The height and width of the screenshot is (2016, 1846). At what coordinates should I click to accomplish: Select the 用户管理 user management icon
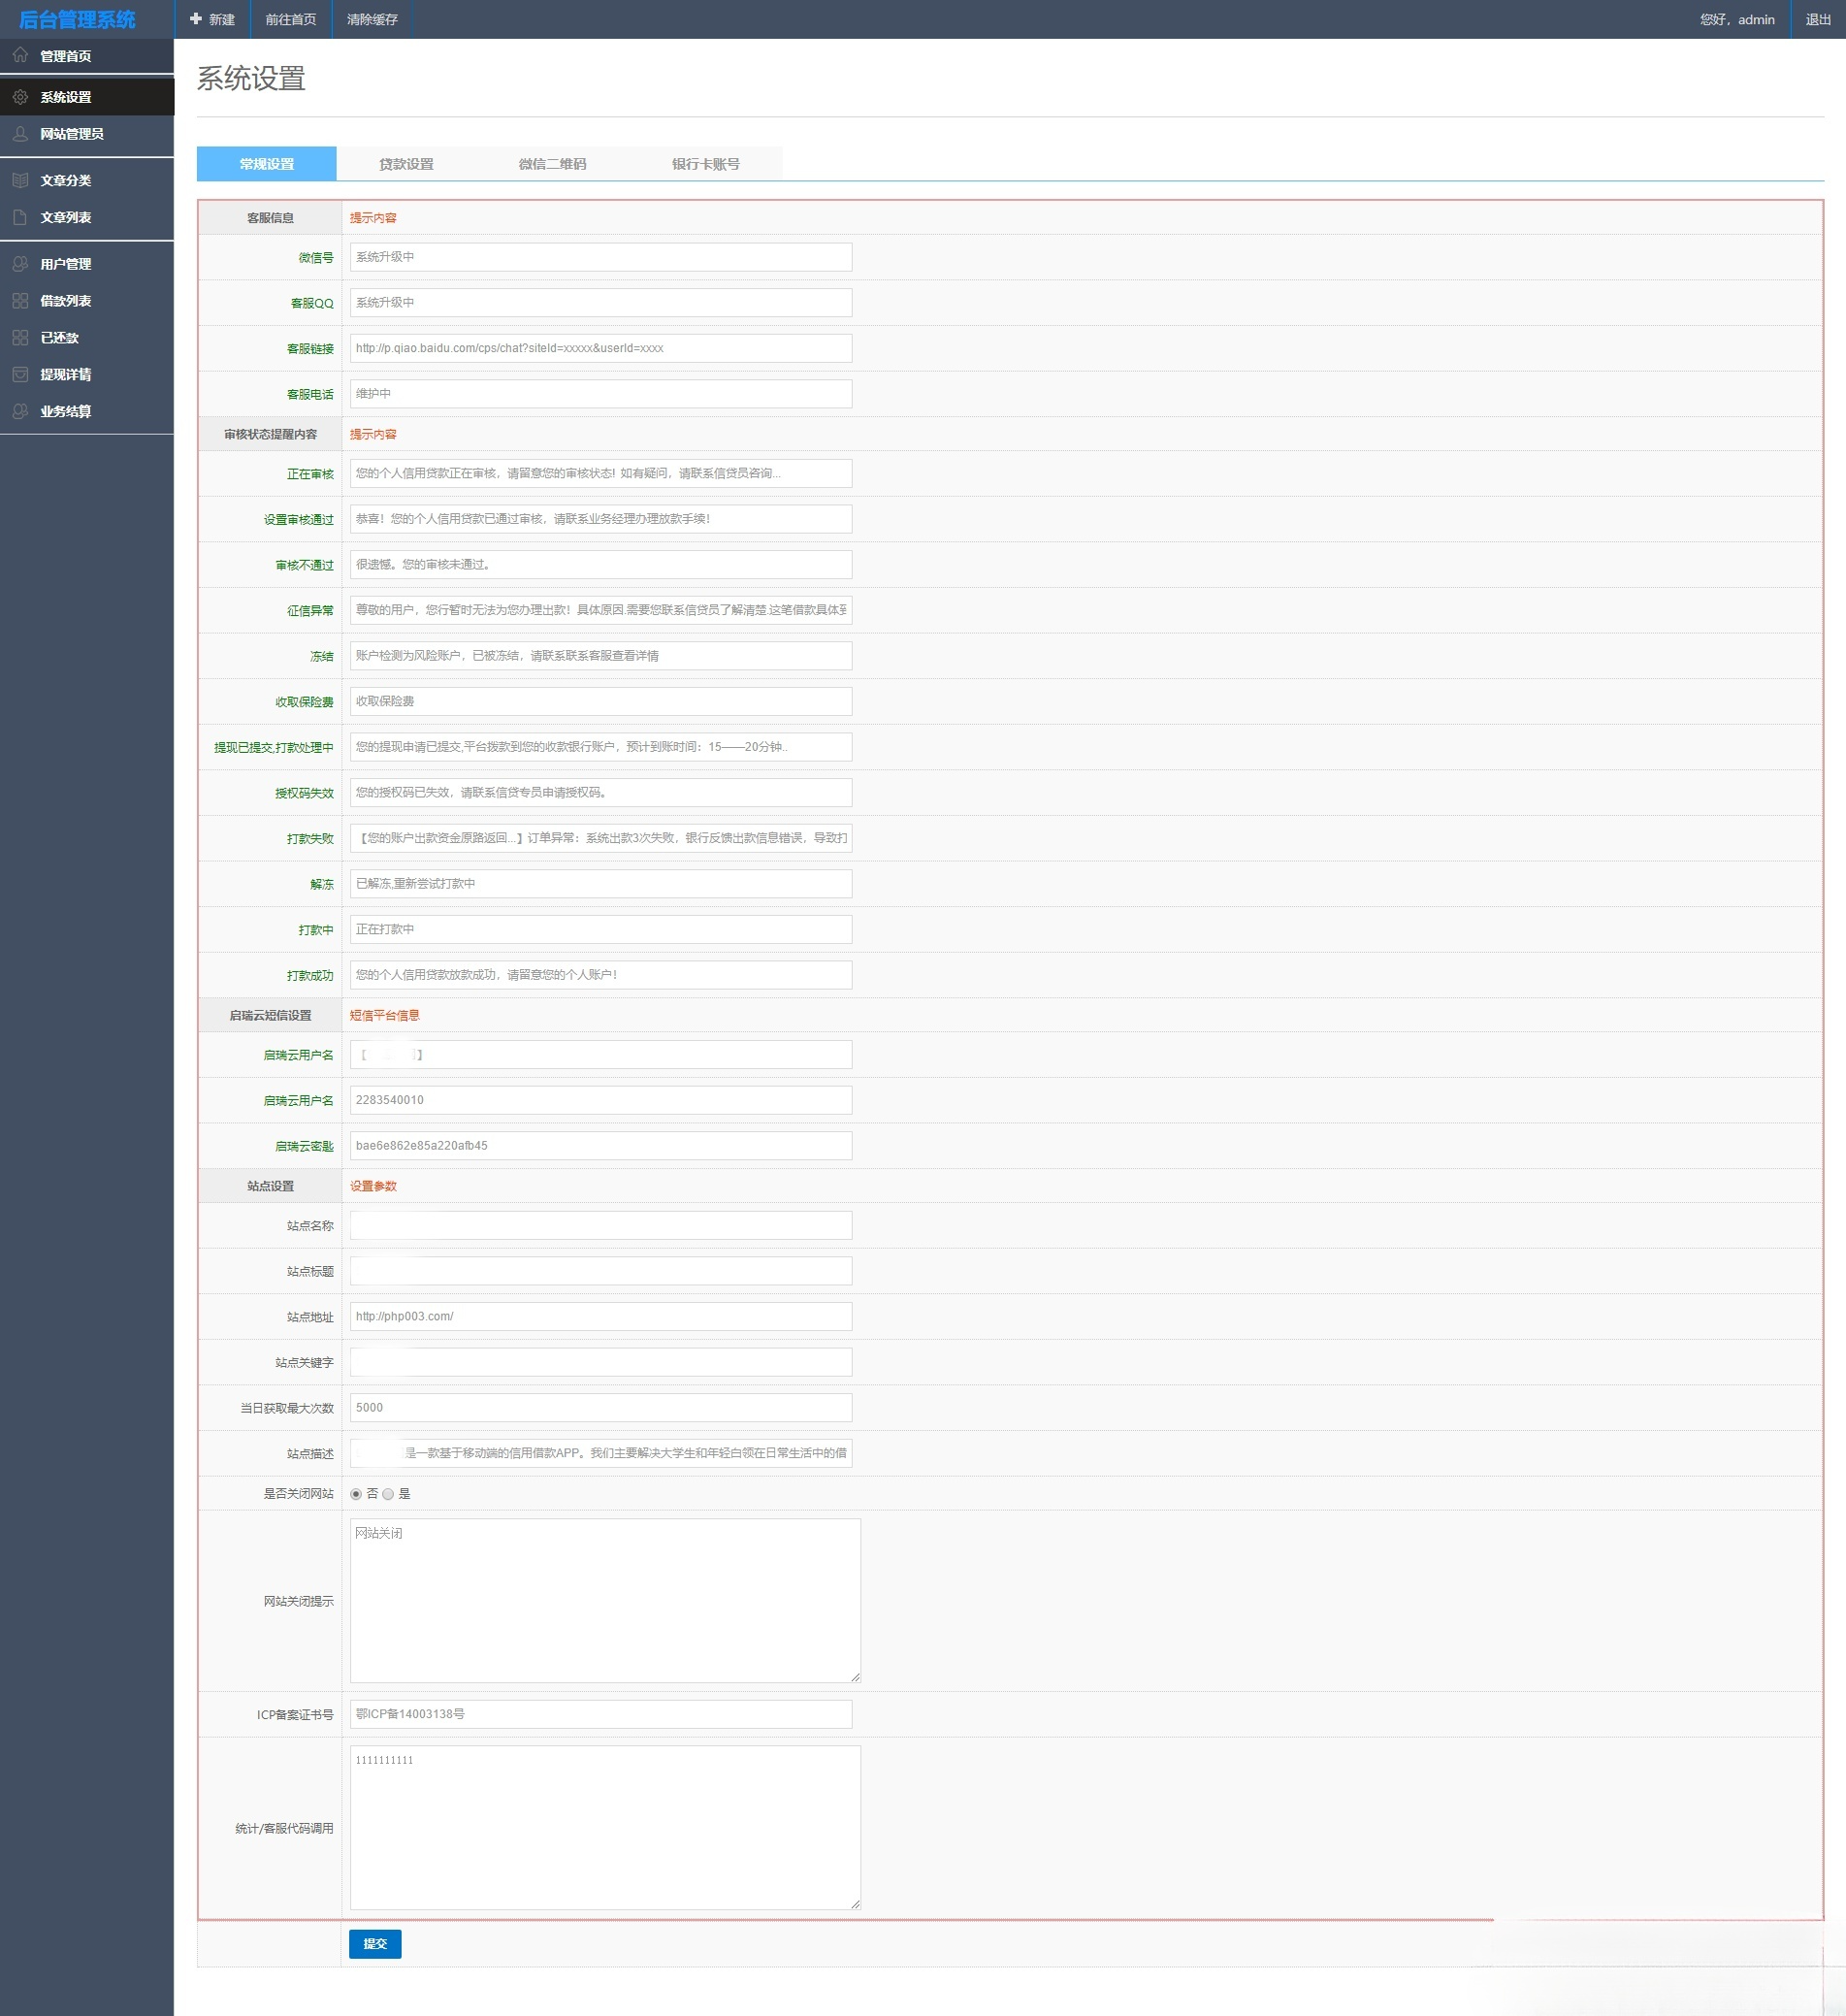(20, 264)
